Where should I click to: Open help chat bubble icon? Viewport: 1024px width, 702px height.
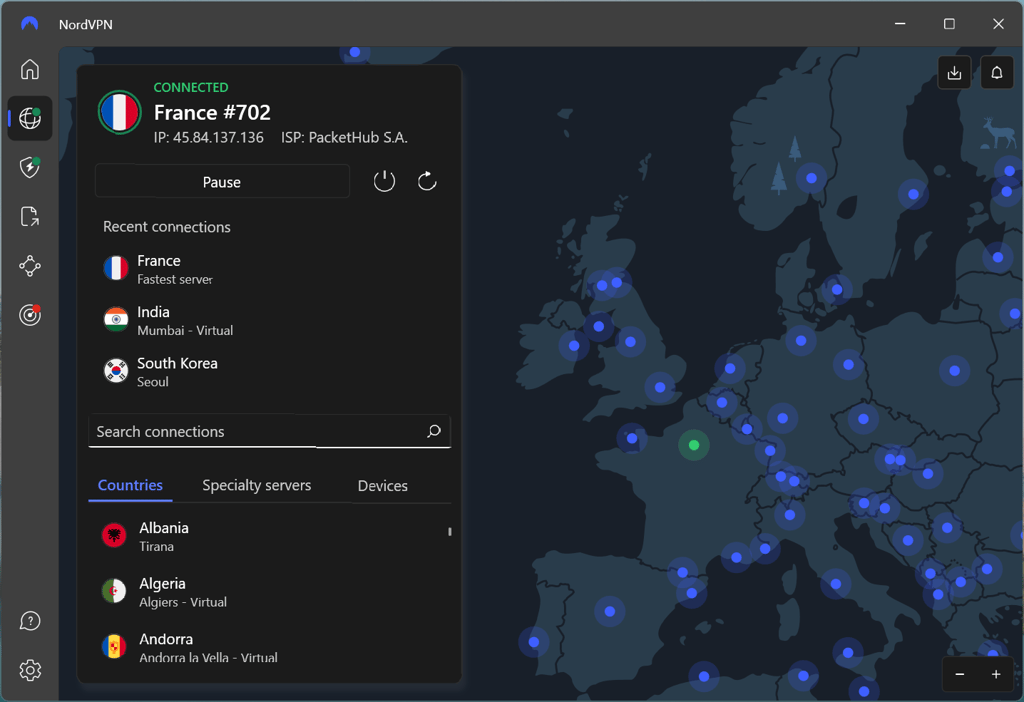[x=30, y=621]
